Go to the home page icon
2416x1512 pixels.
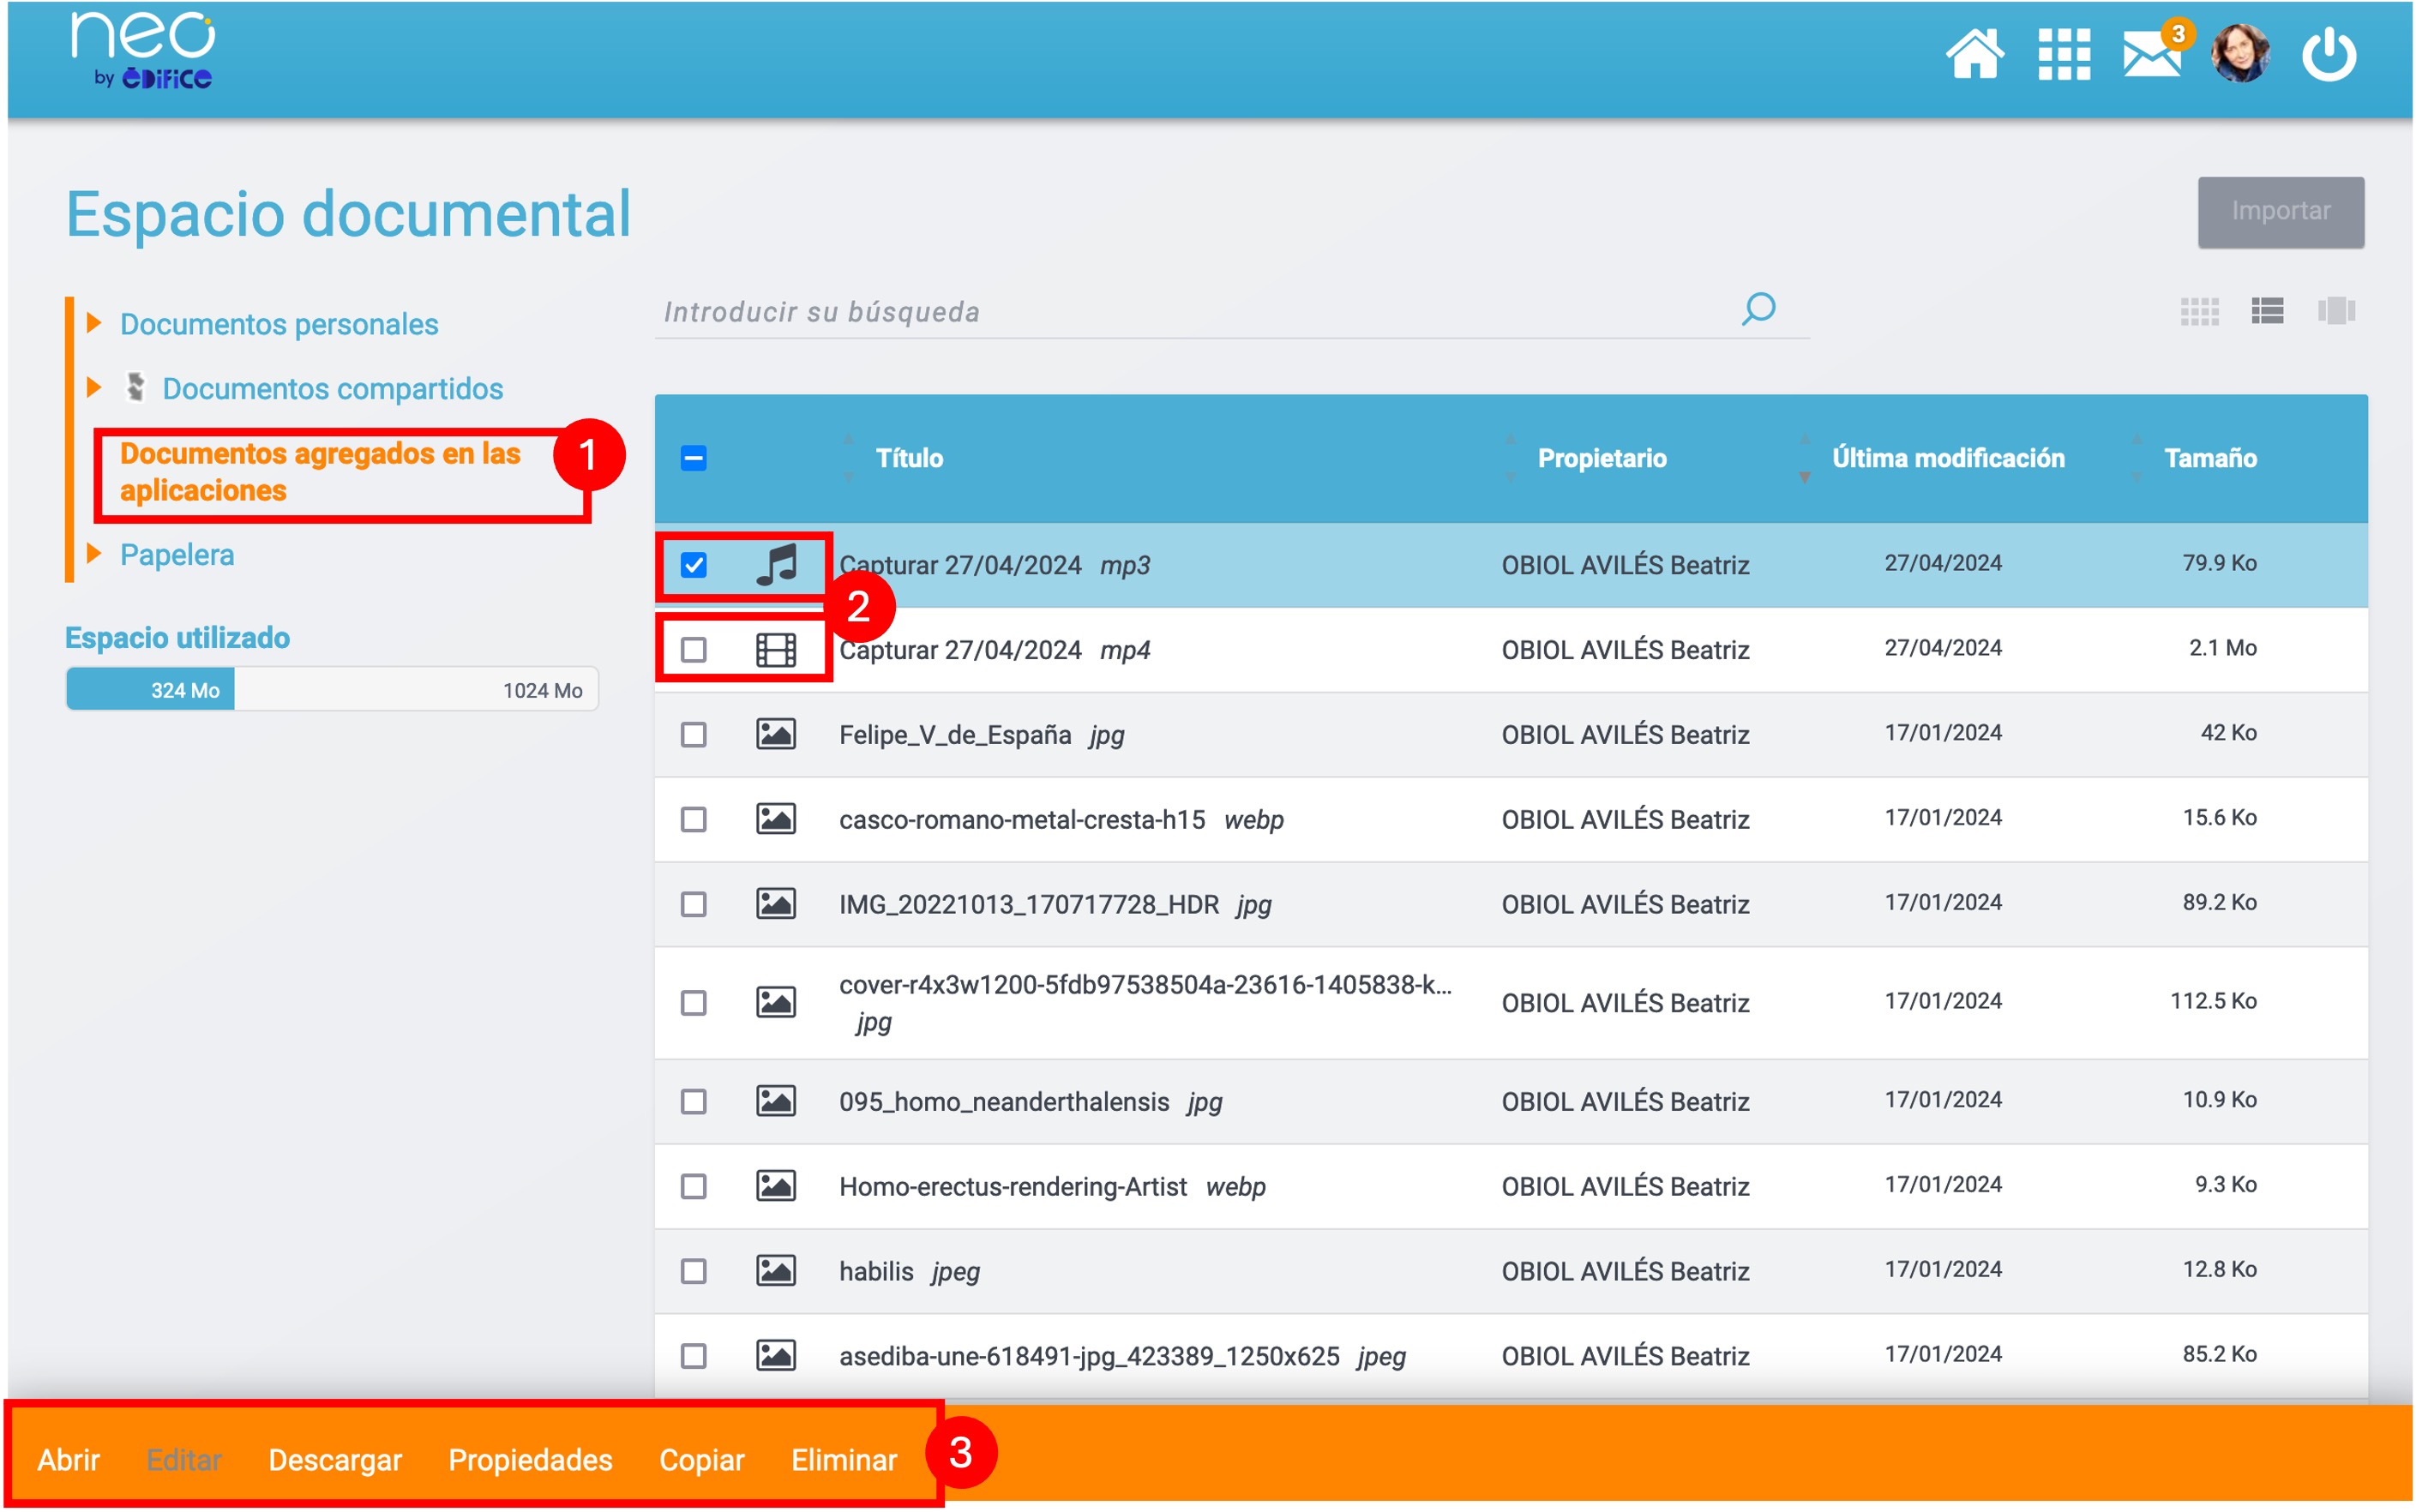tap(1974, 54)
